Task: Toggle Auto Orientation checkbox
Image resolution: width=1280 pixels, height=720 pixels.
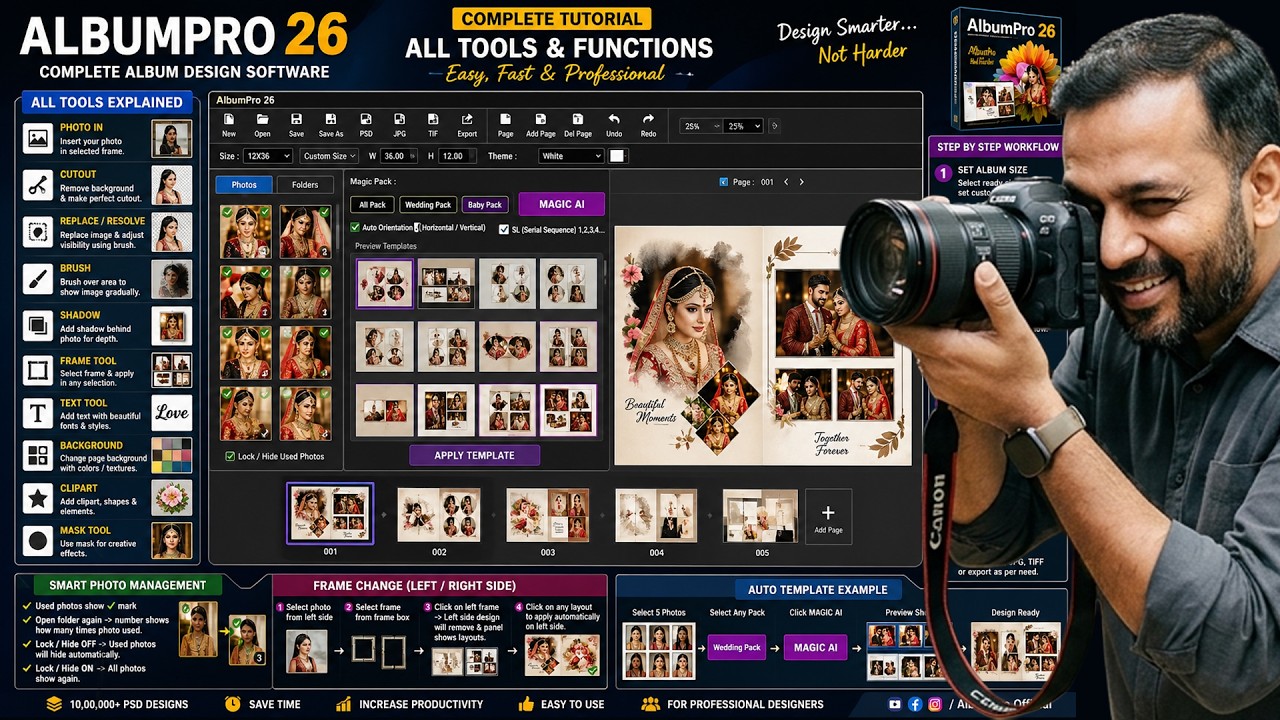Action: coord(355,228)
